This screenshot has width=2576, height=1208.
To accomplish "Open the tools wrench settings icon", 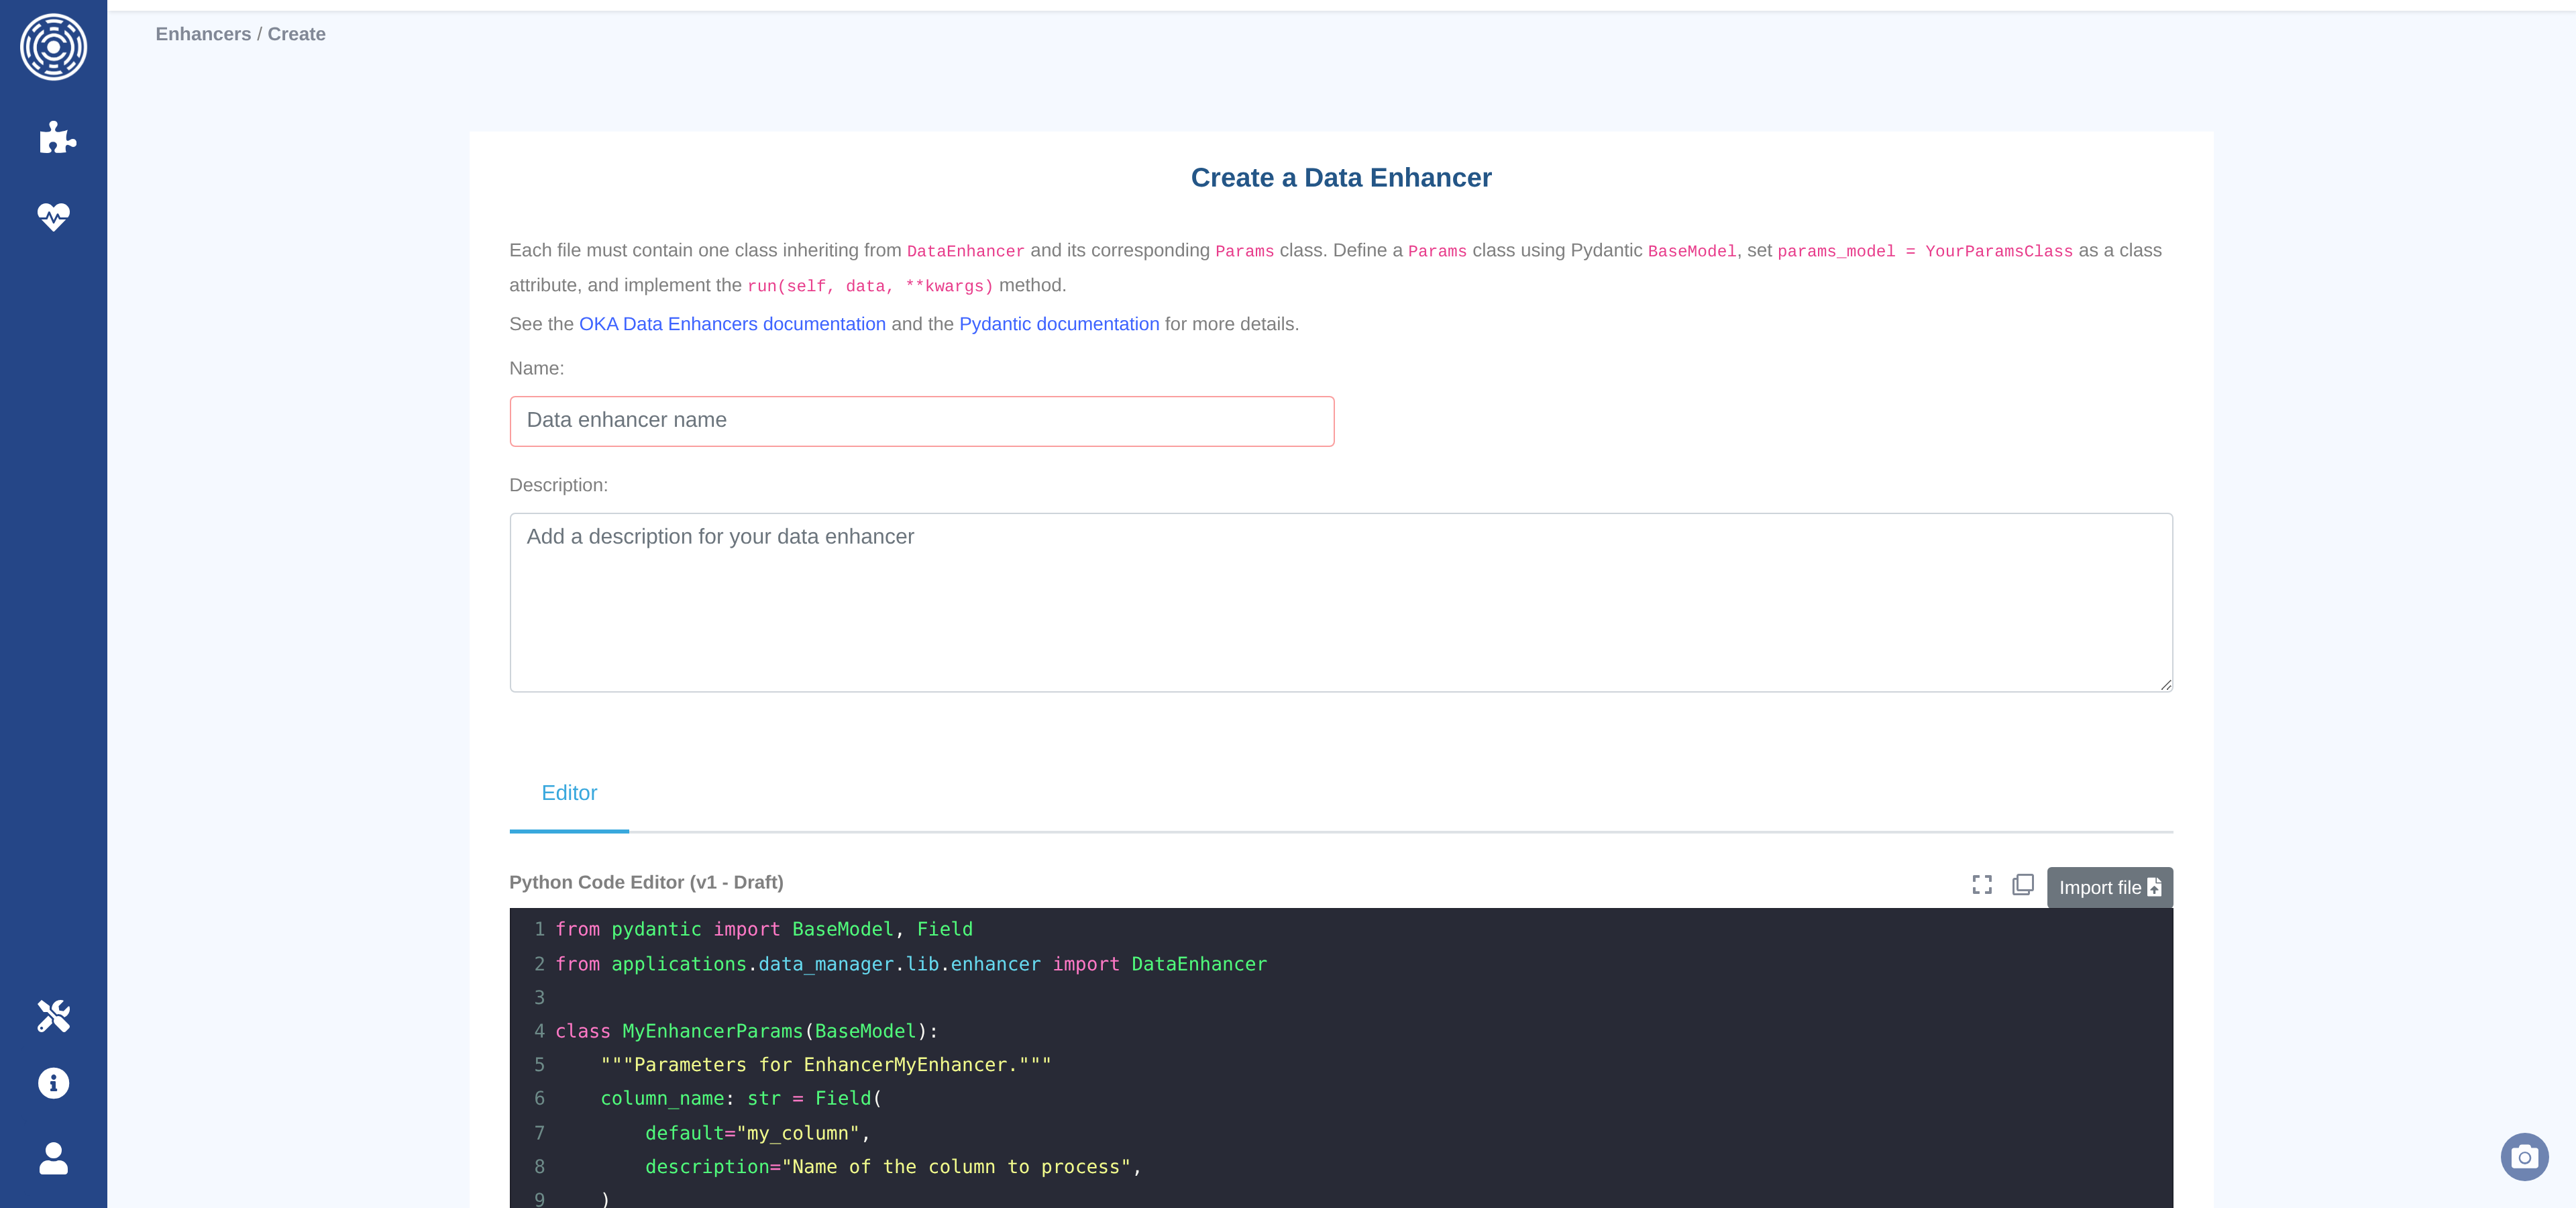I will (x=53, y=1015).
